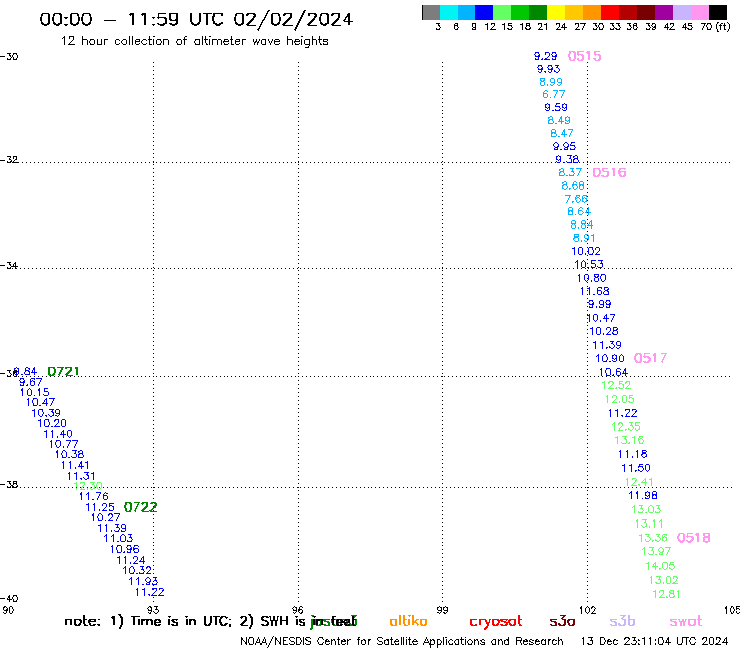Click the wave height value 11.98

643,495
